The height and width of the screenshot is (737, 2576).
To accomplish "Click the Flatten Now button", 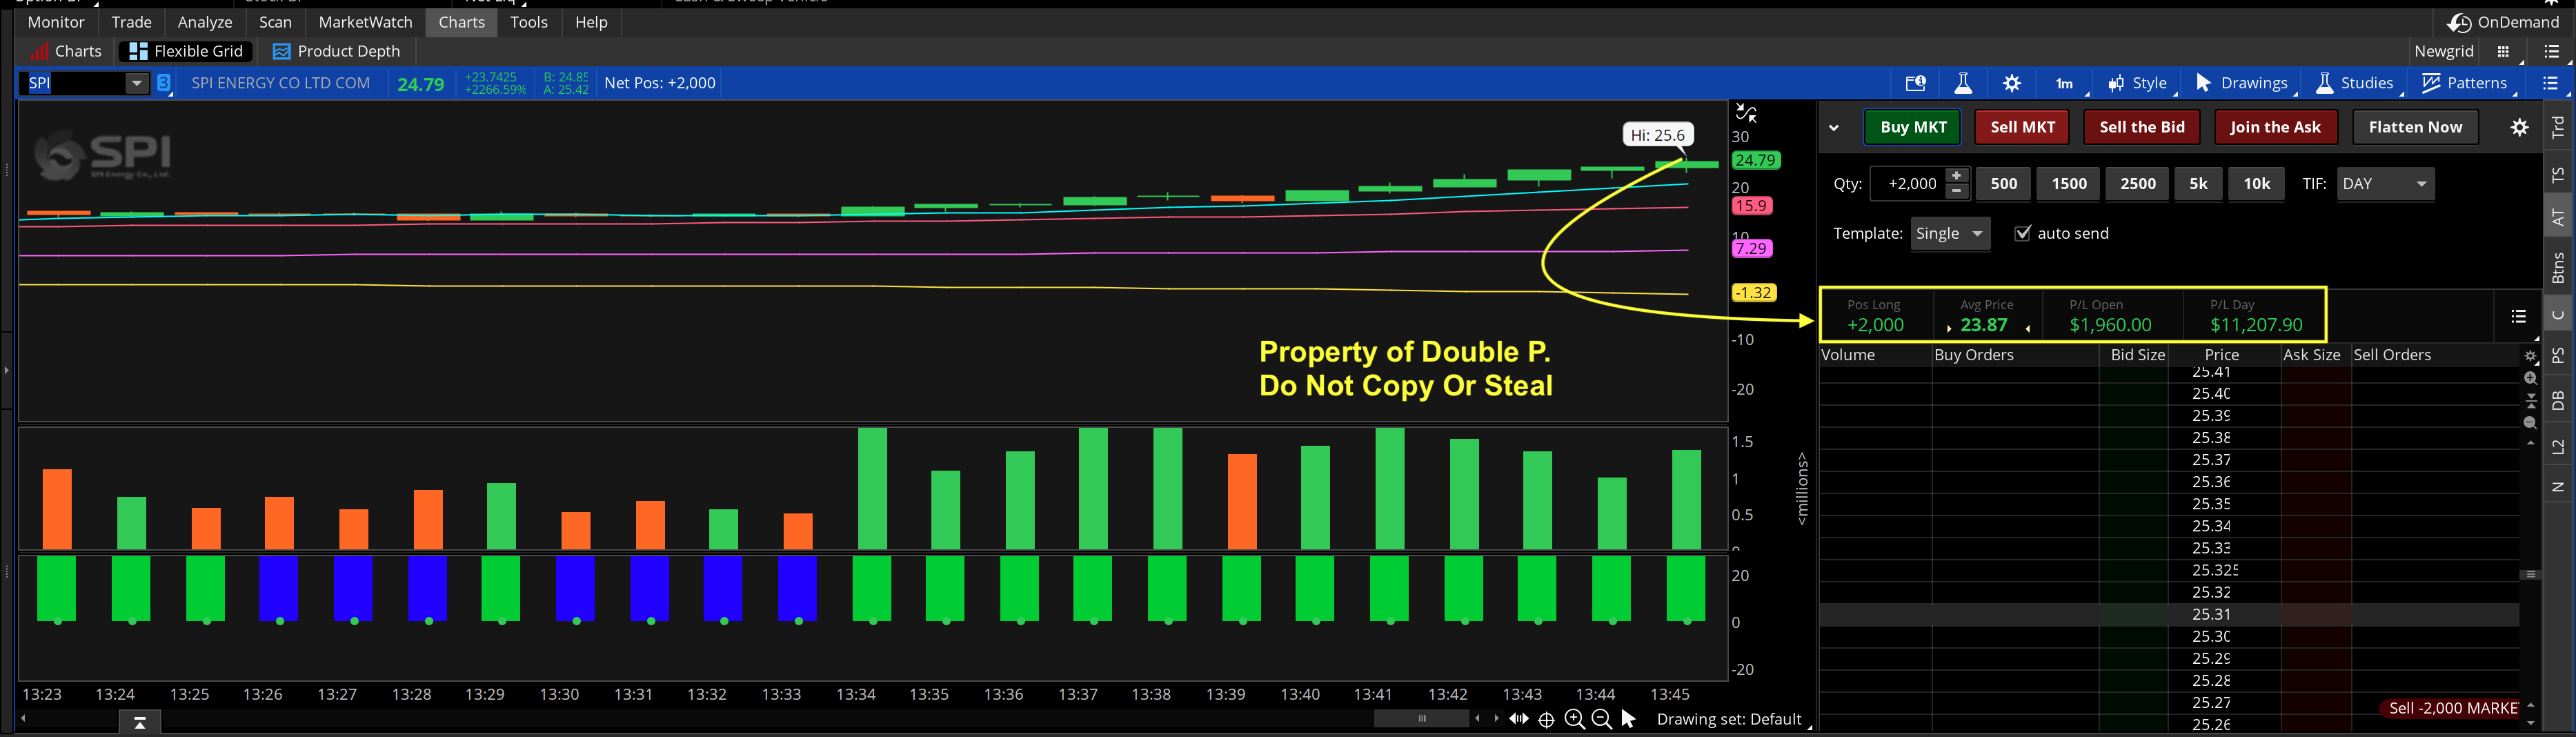I will [2414, 127].
